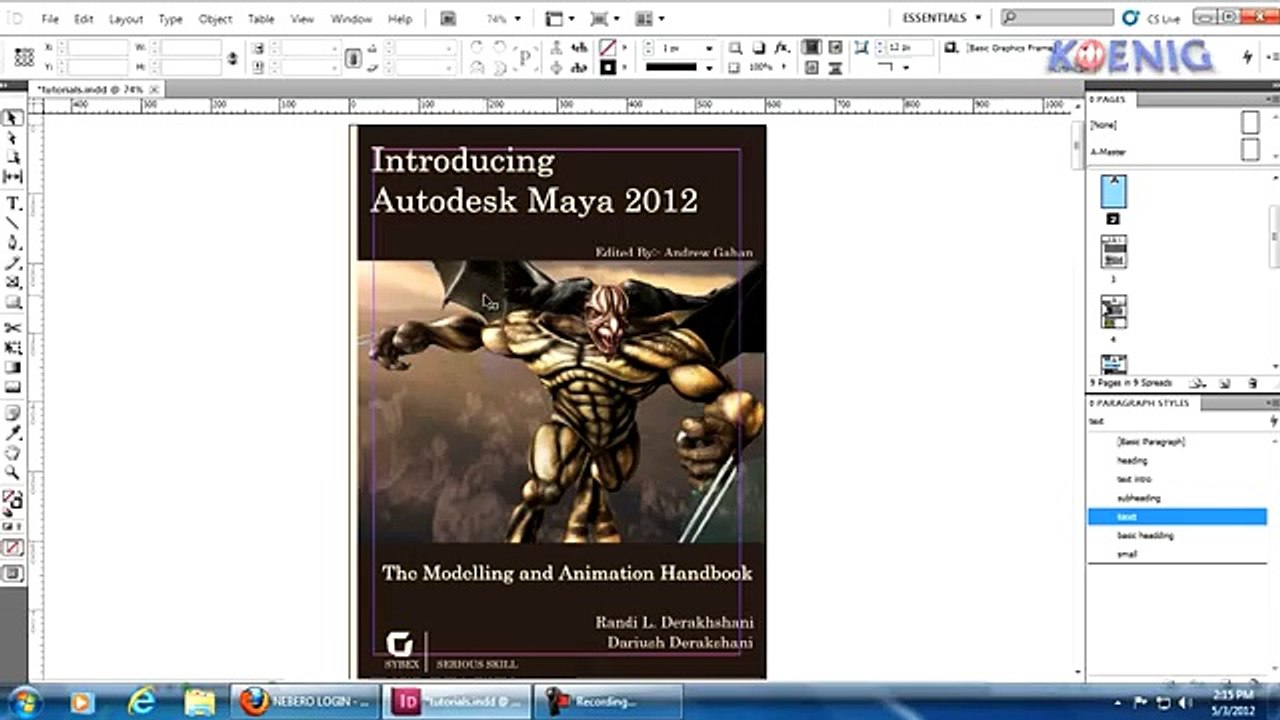Click the fill color swatch in control panel
1280x720 pixels.
pos(607,48)
